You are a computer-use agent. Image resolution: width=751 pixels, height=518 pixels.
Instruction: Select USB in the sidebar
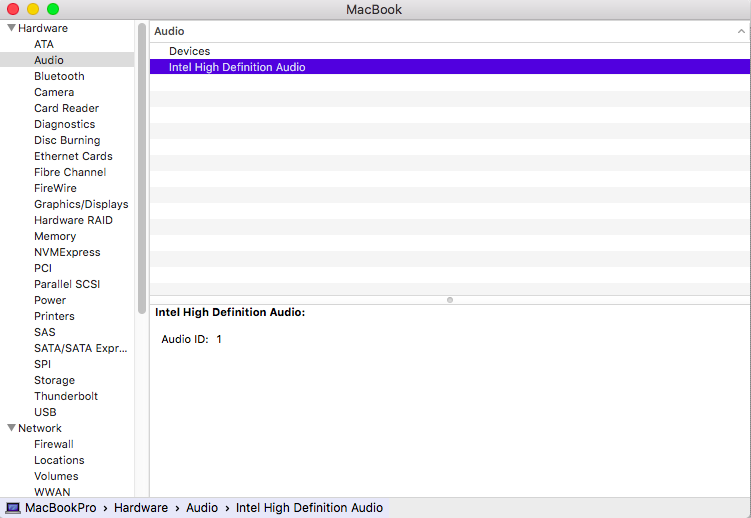[45, 412]
